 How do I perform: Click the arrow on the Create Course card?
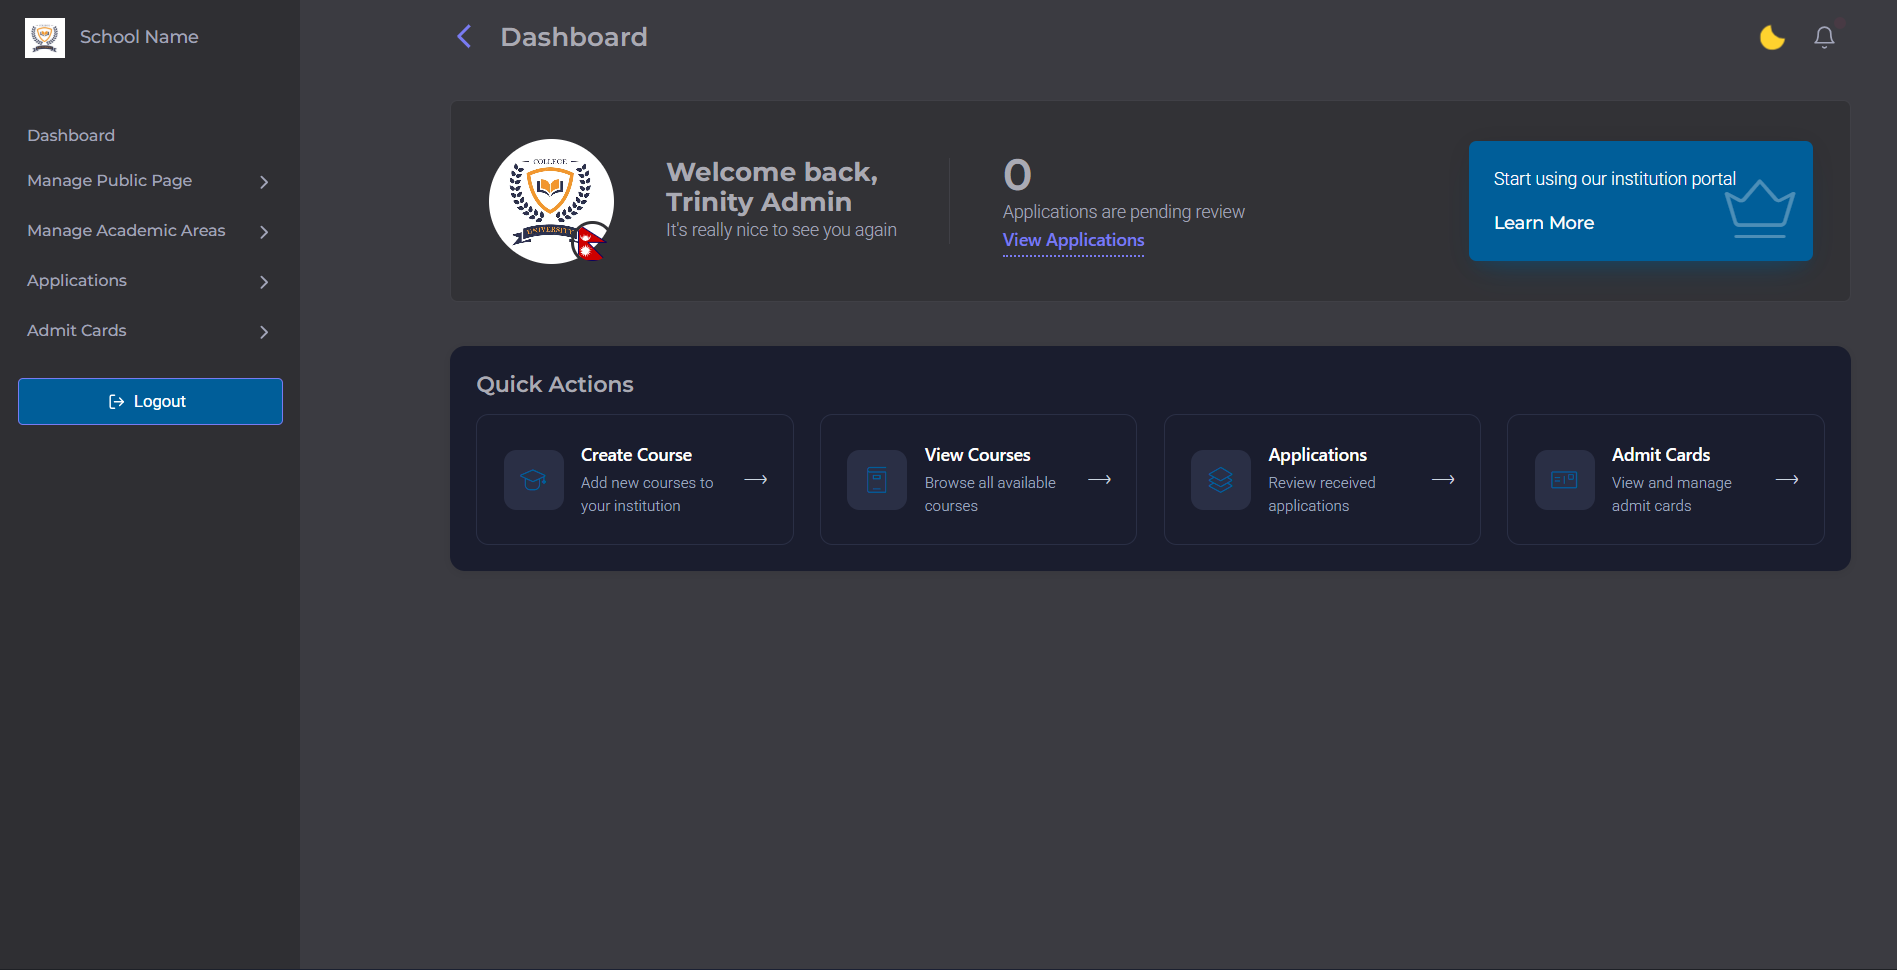point(756,480)
